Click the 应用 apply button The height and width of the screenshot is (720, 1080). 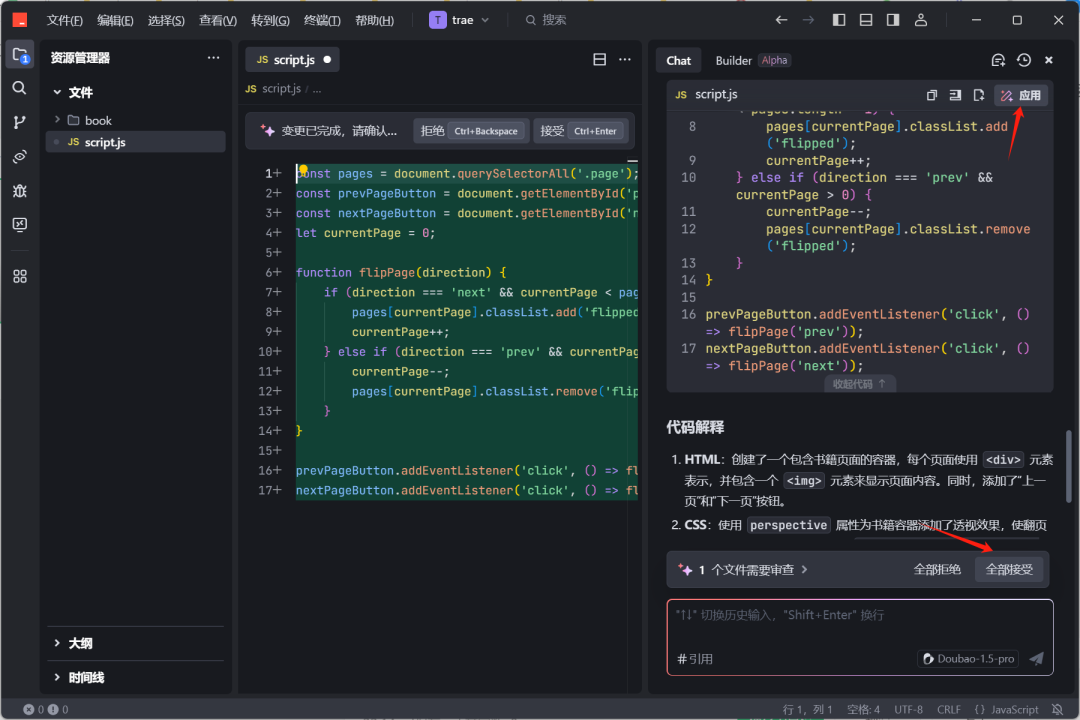(1020, 95)
